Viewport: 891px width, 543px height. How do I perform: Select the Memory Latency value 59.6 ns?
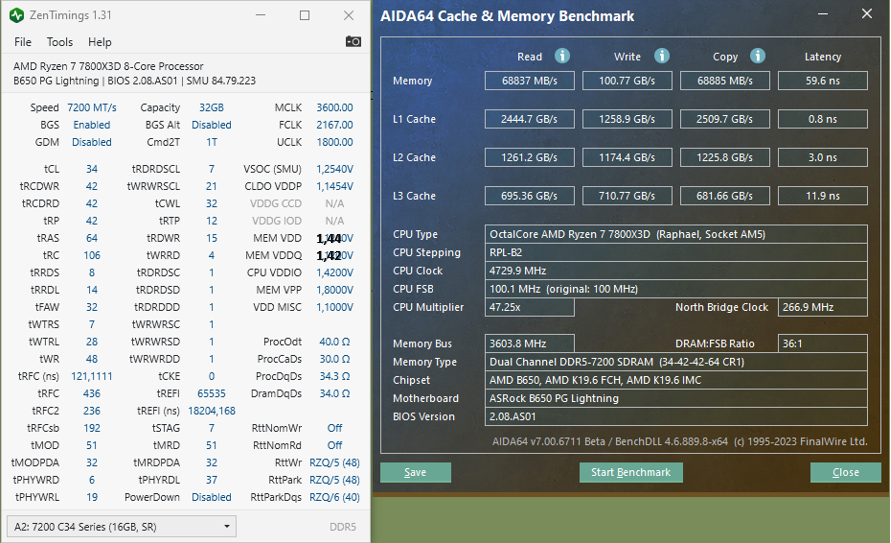click(x=823, y=81)
